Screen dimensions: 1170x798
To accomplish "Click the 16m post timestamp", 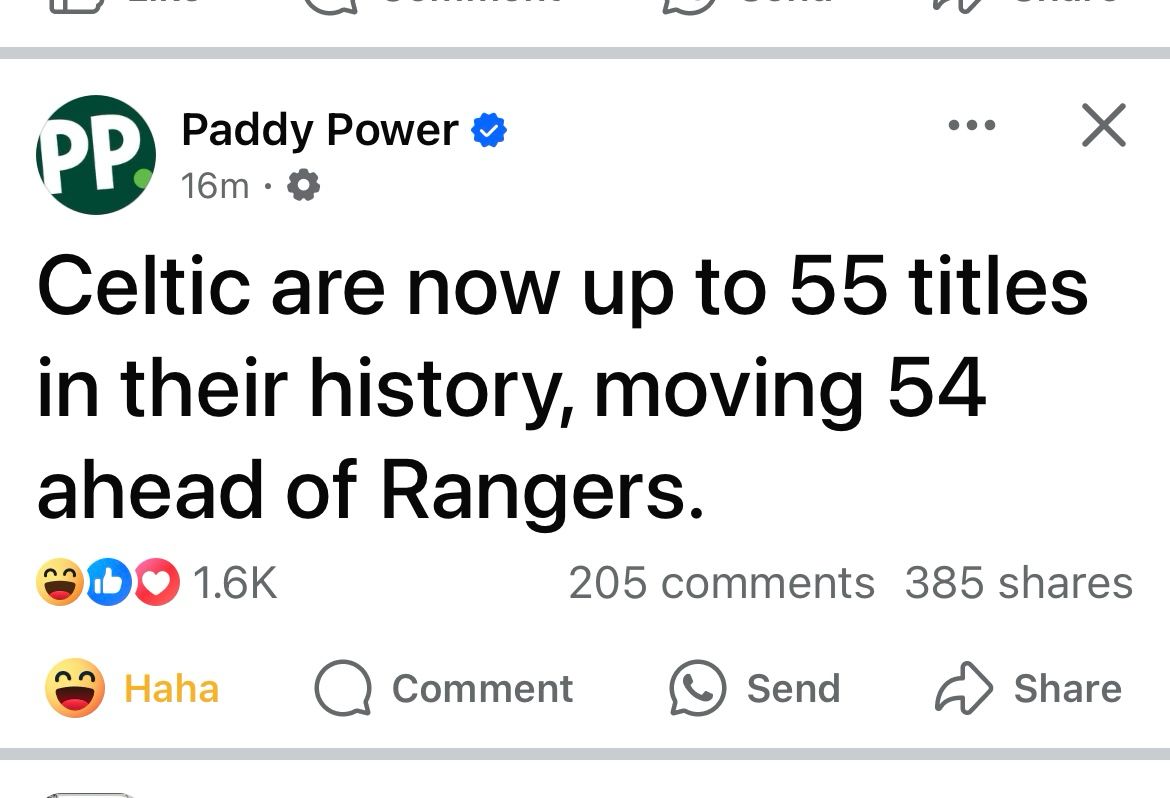I will 215,185.
